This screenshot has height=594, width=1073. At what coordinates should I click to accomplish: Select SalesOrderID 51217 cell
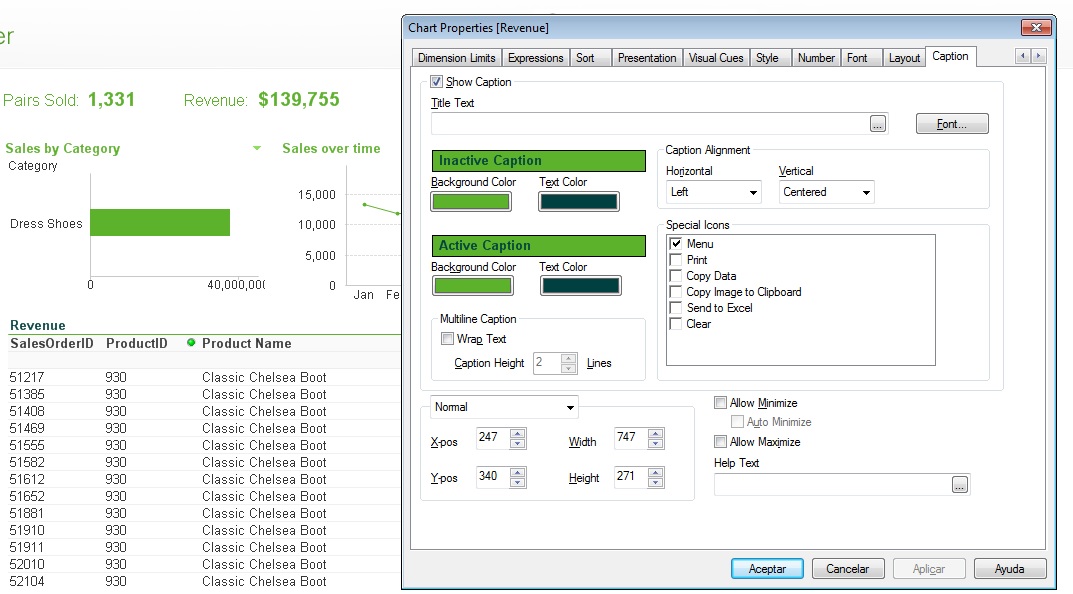[27, 377]
